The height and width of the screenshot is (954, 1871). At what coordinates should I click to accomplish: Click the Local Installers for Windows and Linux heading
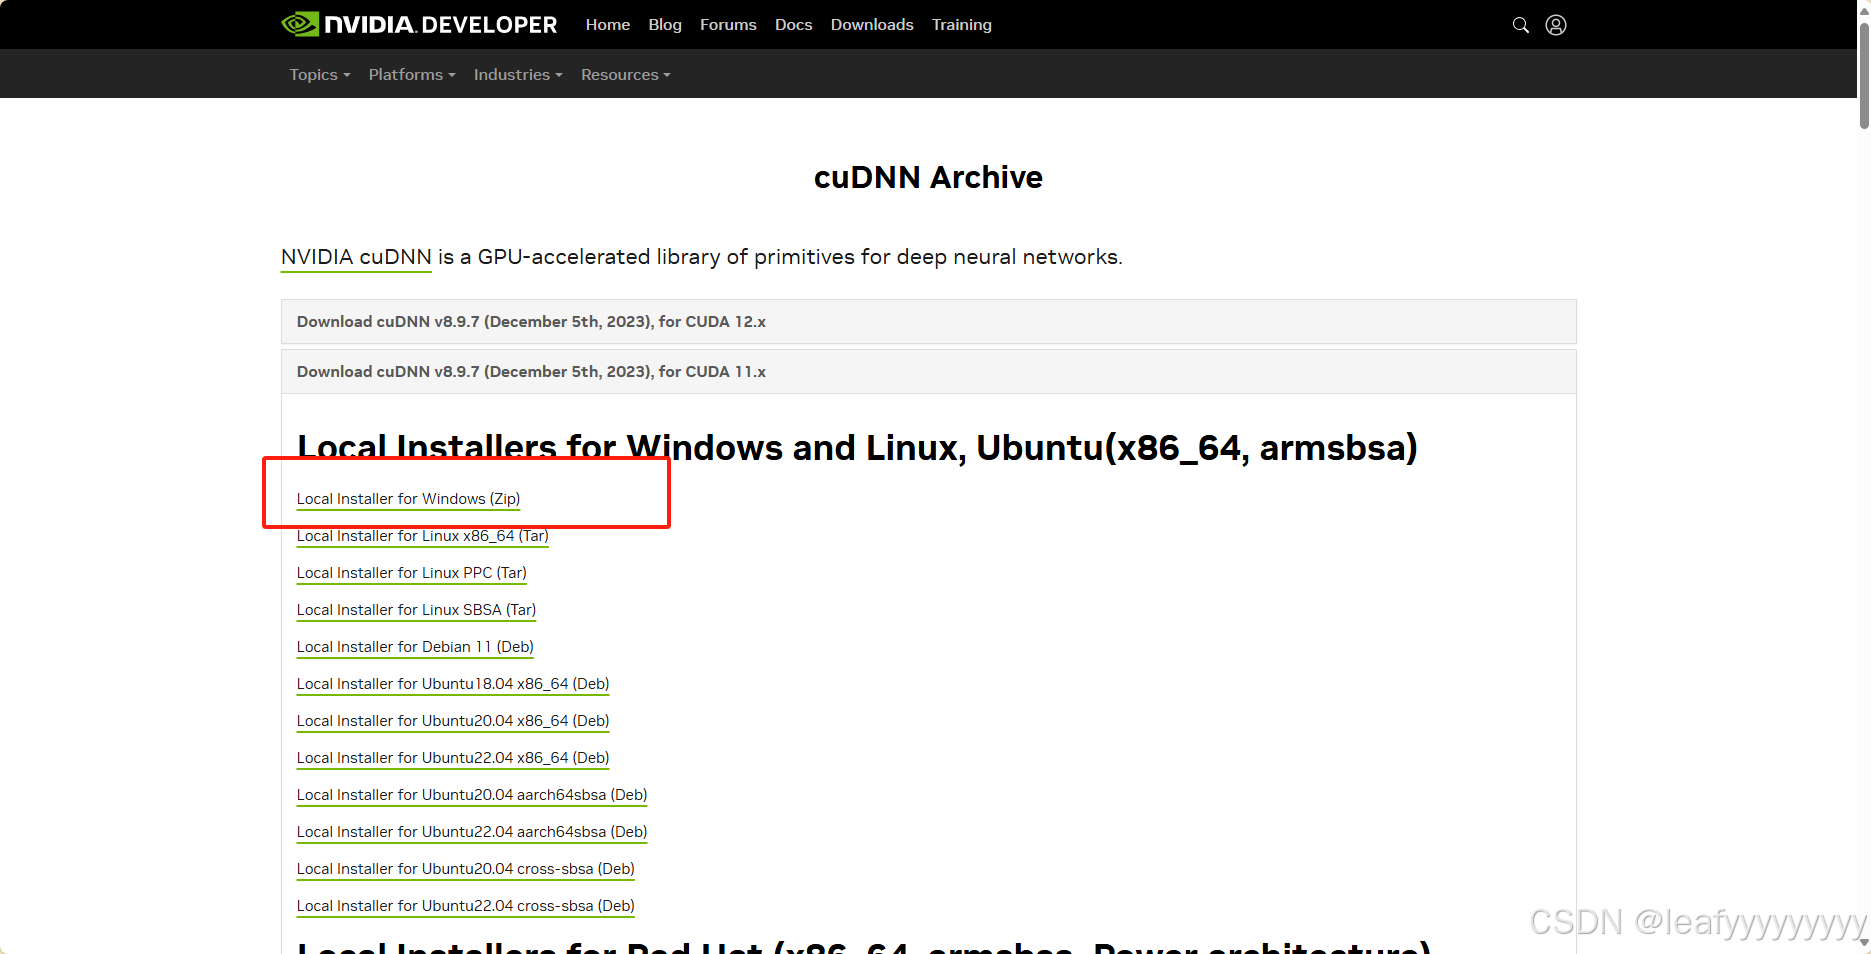(857, 447)
